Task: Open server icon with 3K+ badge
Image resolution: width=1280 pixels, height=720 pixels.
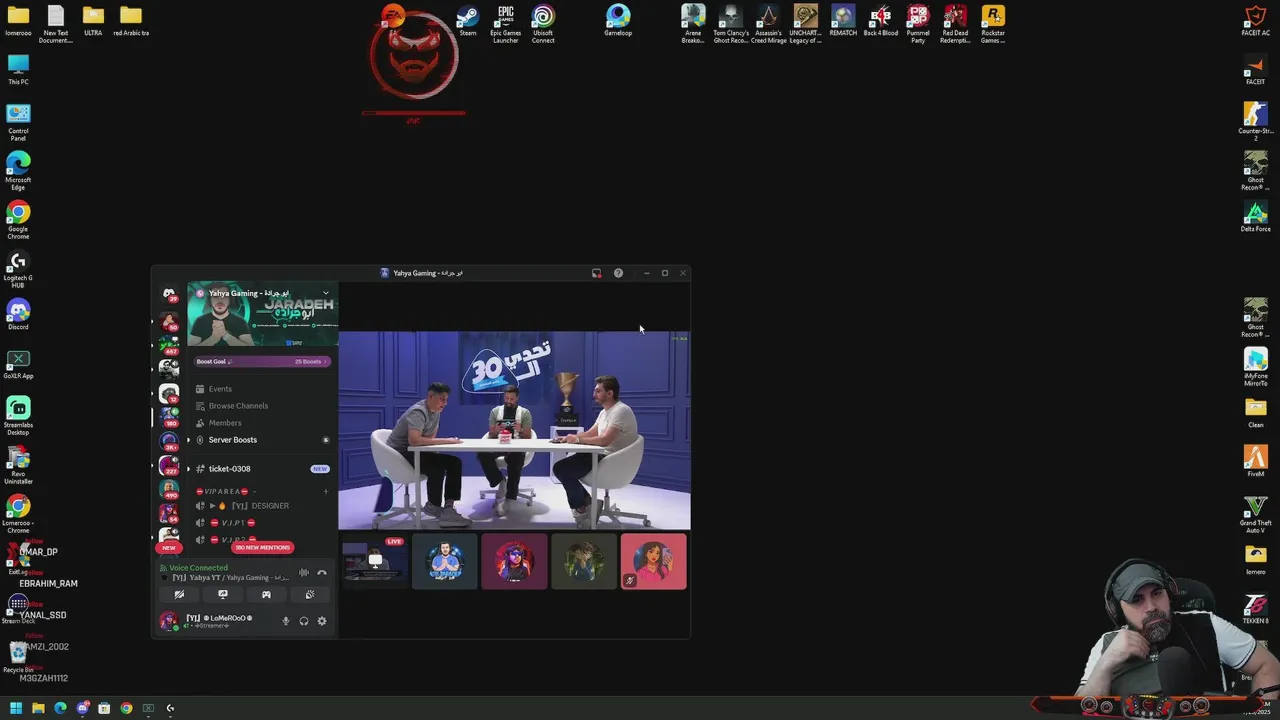Action: tap(169, 440)
